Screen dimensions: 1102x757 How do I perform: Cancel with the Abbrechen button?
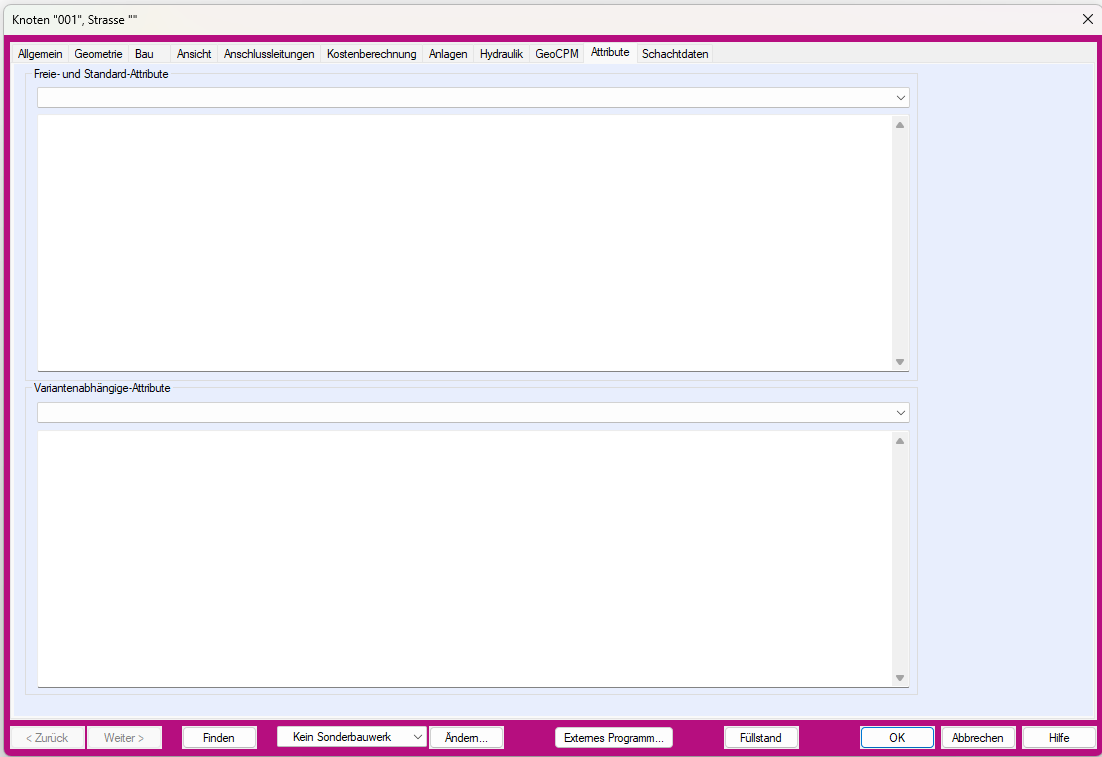[x=977, y=738]
